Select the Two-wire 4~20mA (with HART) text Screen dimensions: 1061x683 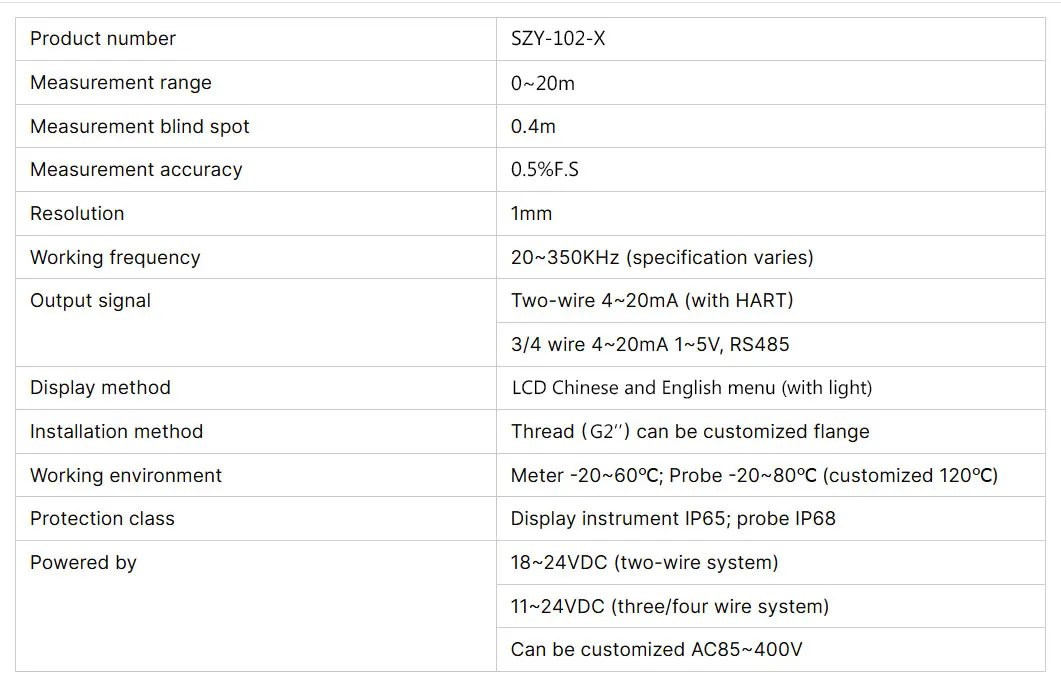652,300
